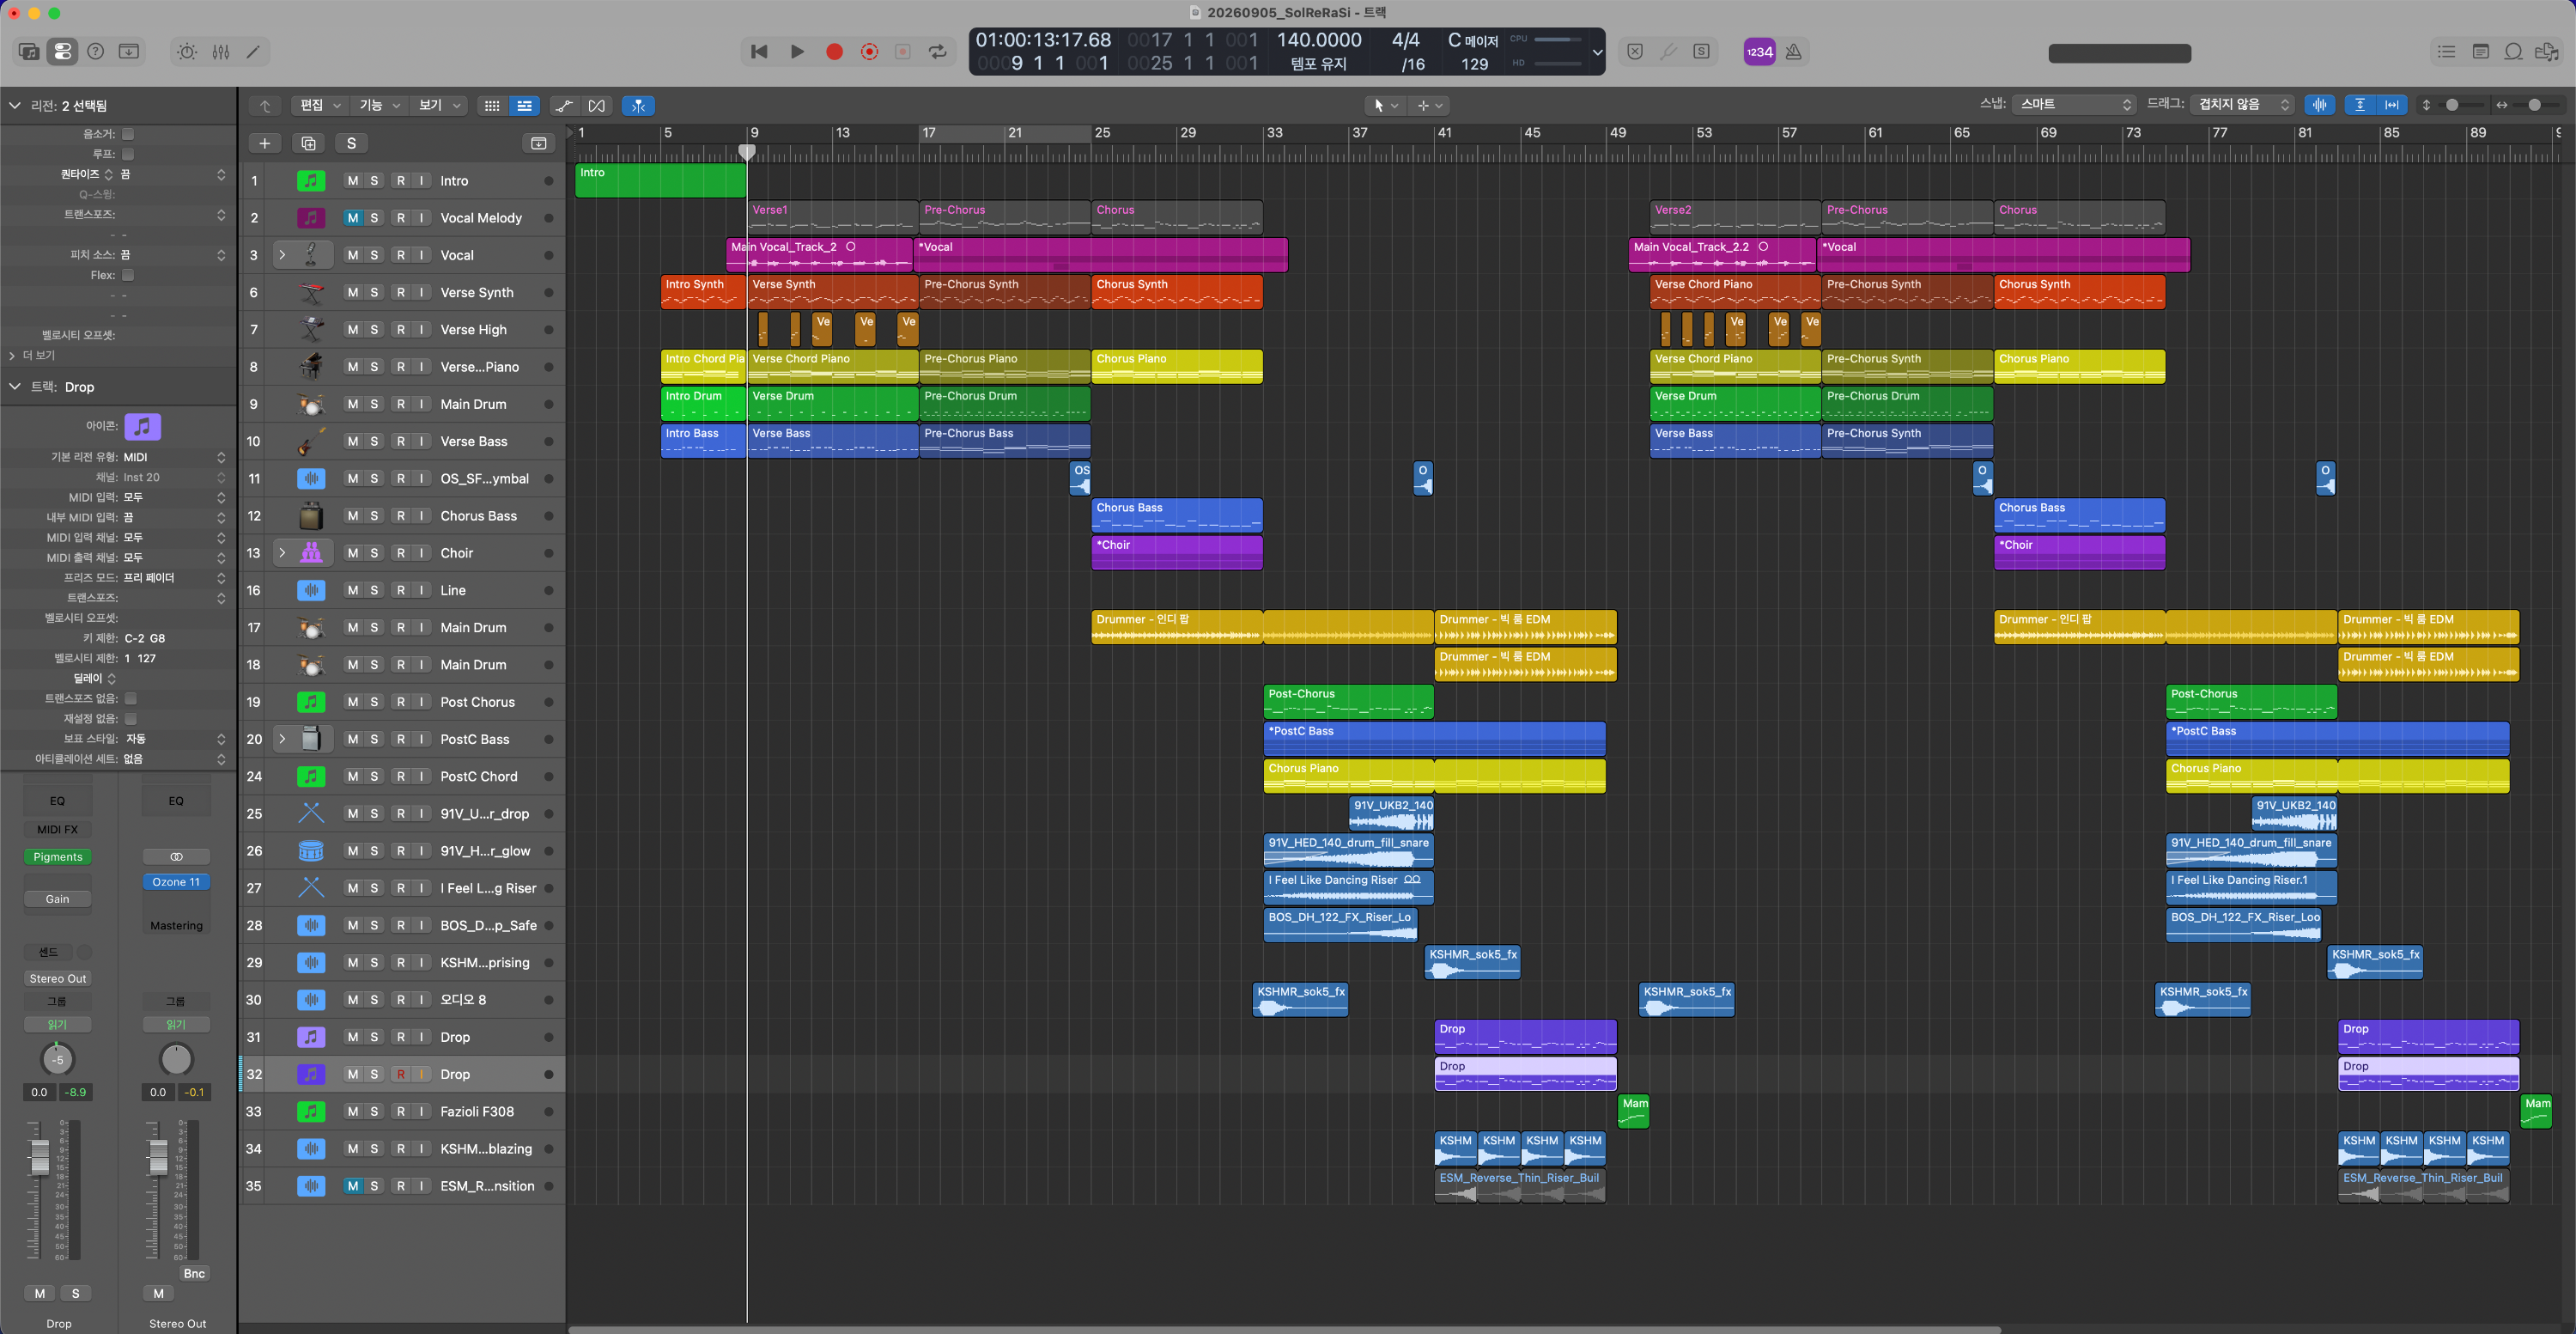Record-enable the Drop track 32
Viewport: 2576px width, 1334px height.
400,1075
